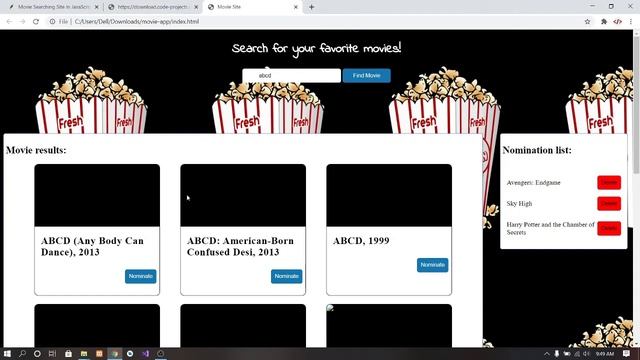Click the Nomination list: heading

[537, 150]
